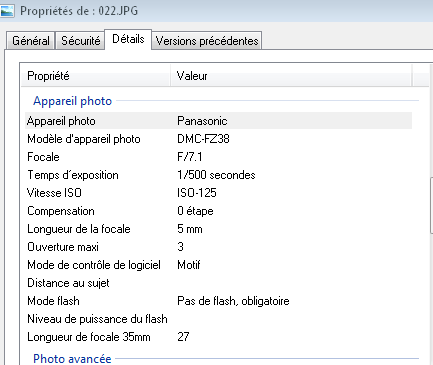Select the Détails tab

pyautogui.click(x=128, y=39)
